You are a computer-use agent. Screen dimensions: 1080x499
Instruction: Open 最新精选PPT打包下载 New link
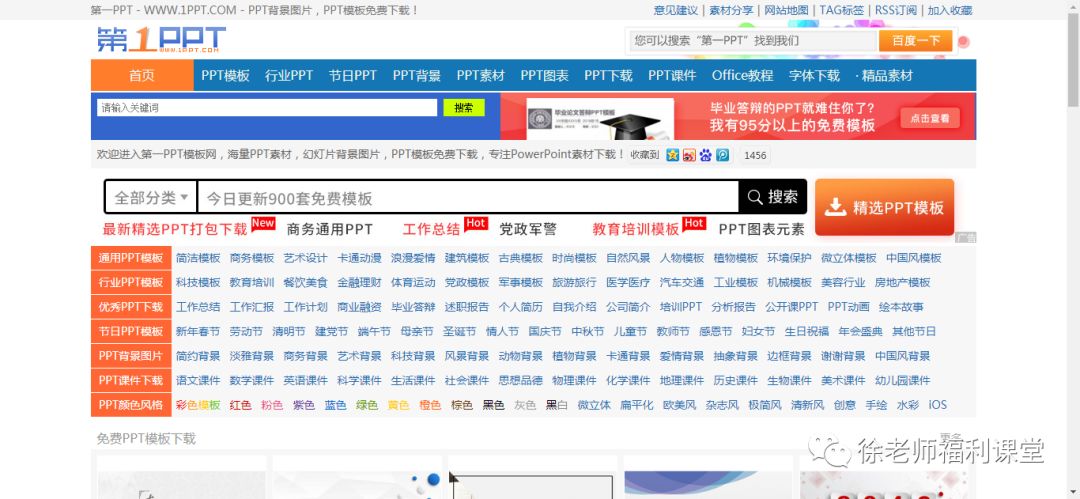click(175, 229)
